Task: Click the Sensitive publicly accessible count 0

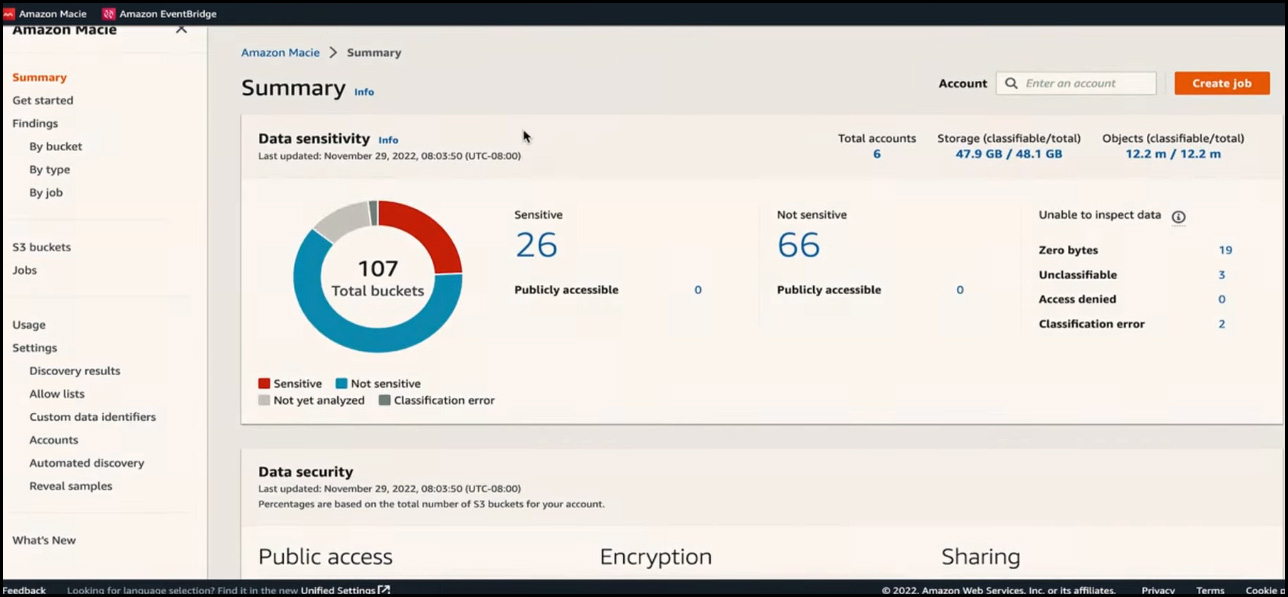Action: pyautogui.click(x=698, y=290)
